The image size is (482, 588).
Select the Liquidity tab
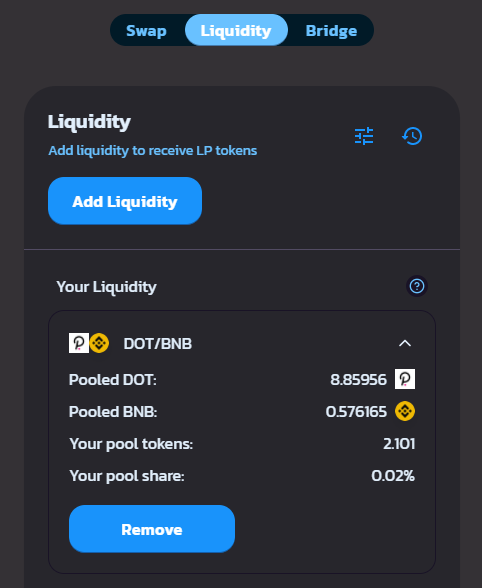coord(236,30)
